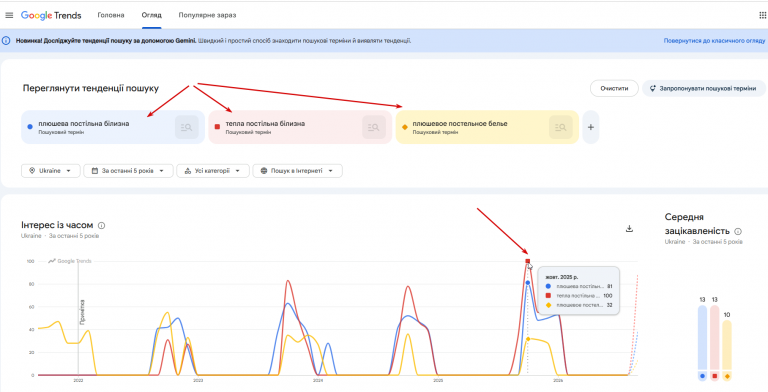Edit the плюшевое постельное белье search term
The image size is (768, 392).
point(459,124)
